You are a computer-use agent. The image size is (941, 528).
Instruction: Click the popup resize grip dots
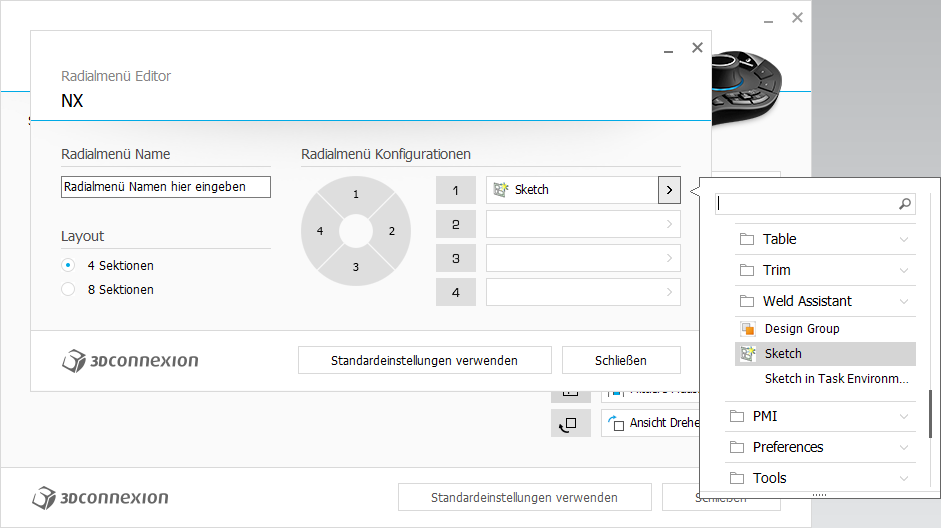(x=819, y=495)
